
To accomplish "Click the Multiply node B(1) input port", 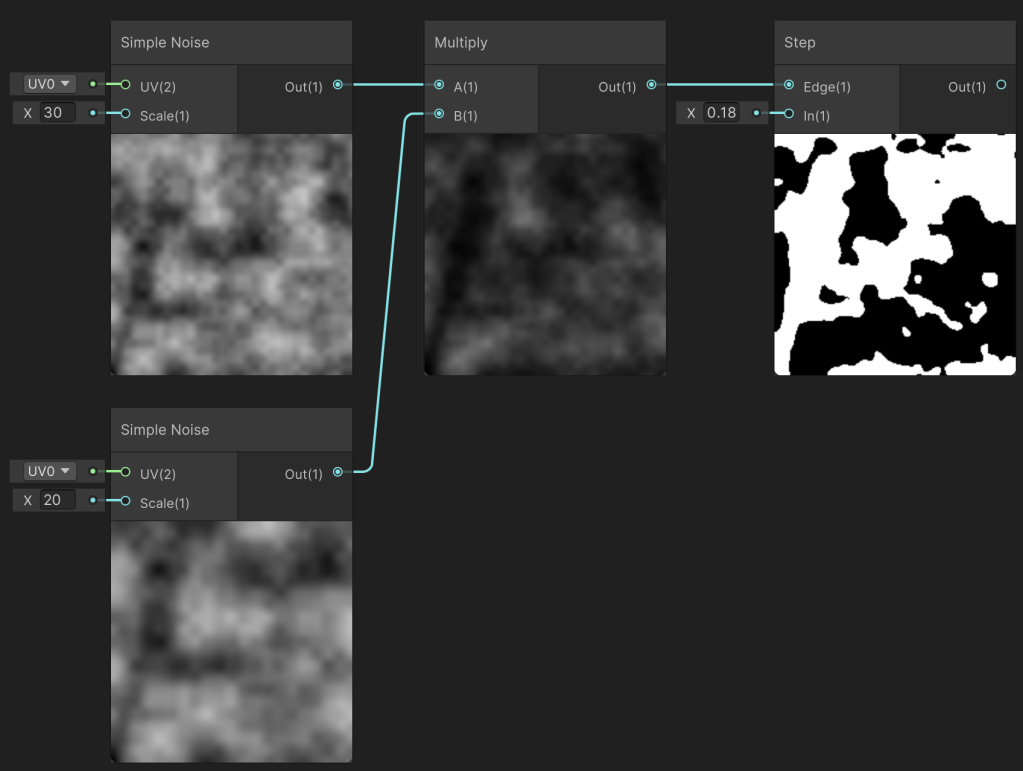I will point(439,115).
